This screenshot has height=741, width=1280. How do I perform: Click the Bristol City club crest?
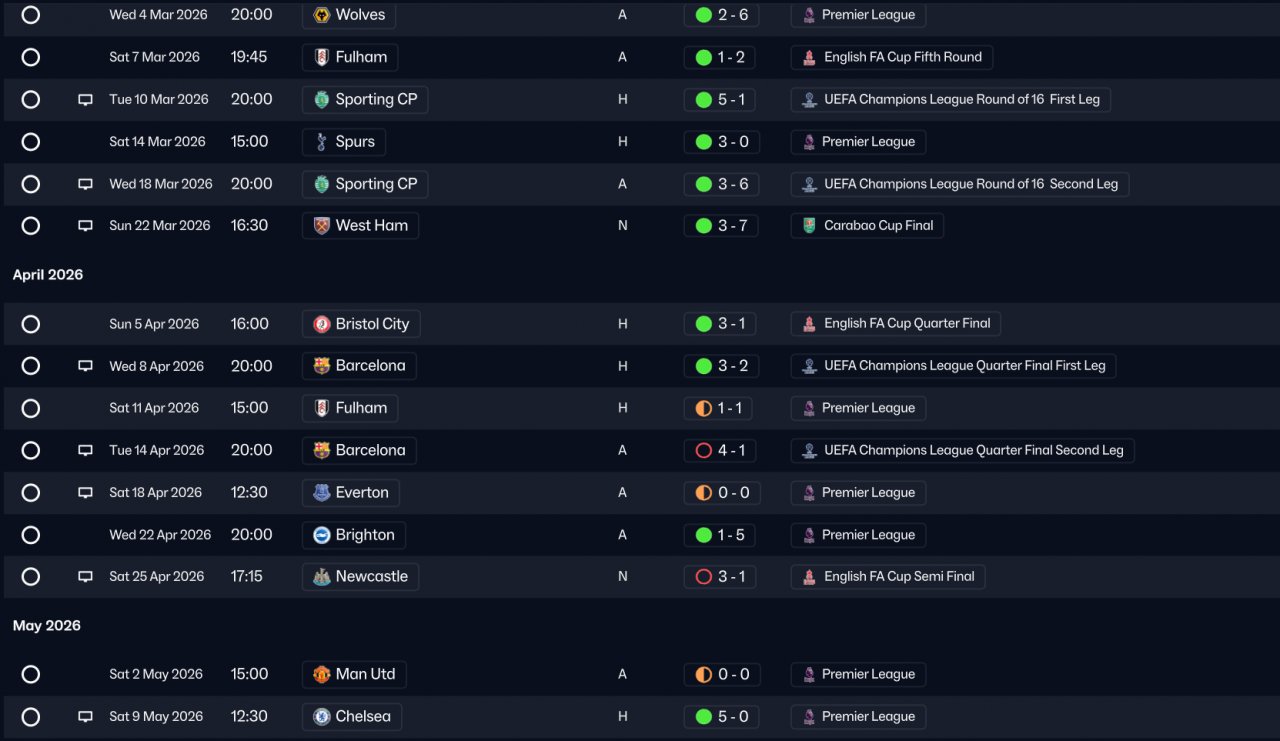point(322,324)
